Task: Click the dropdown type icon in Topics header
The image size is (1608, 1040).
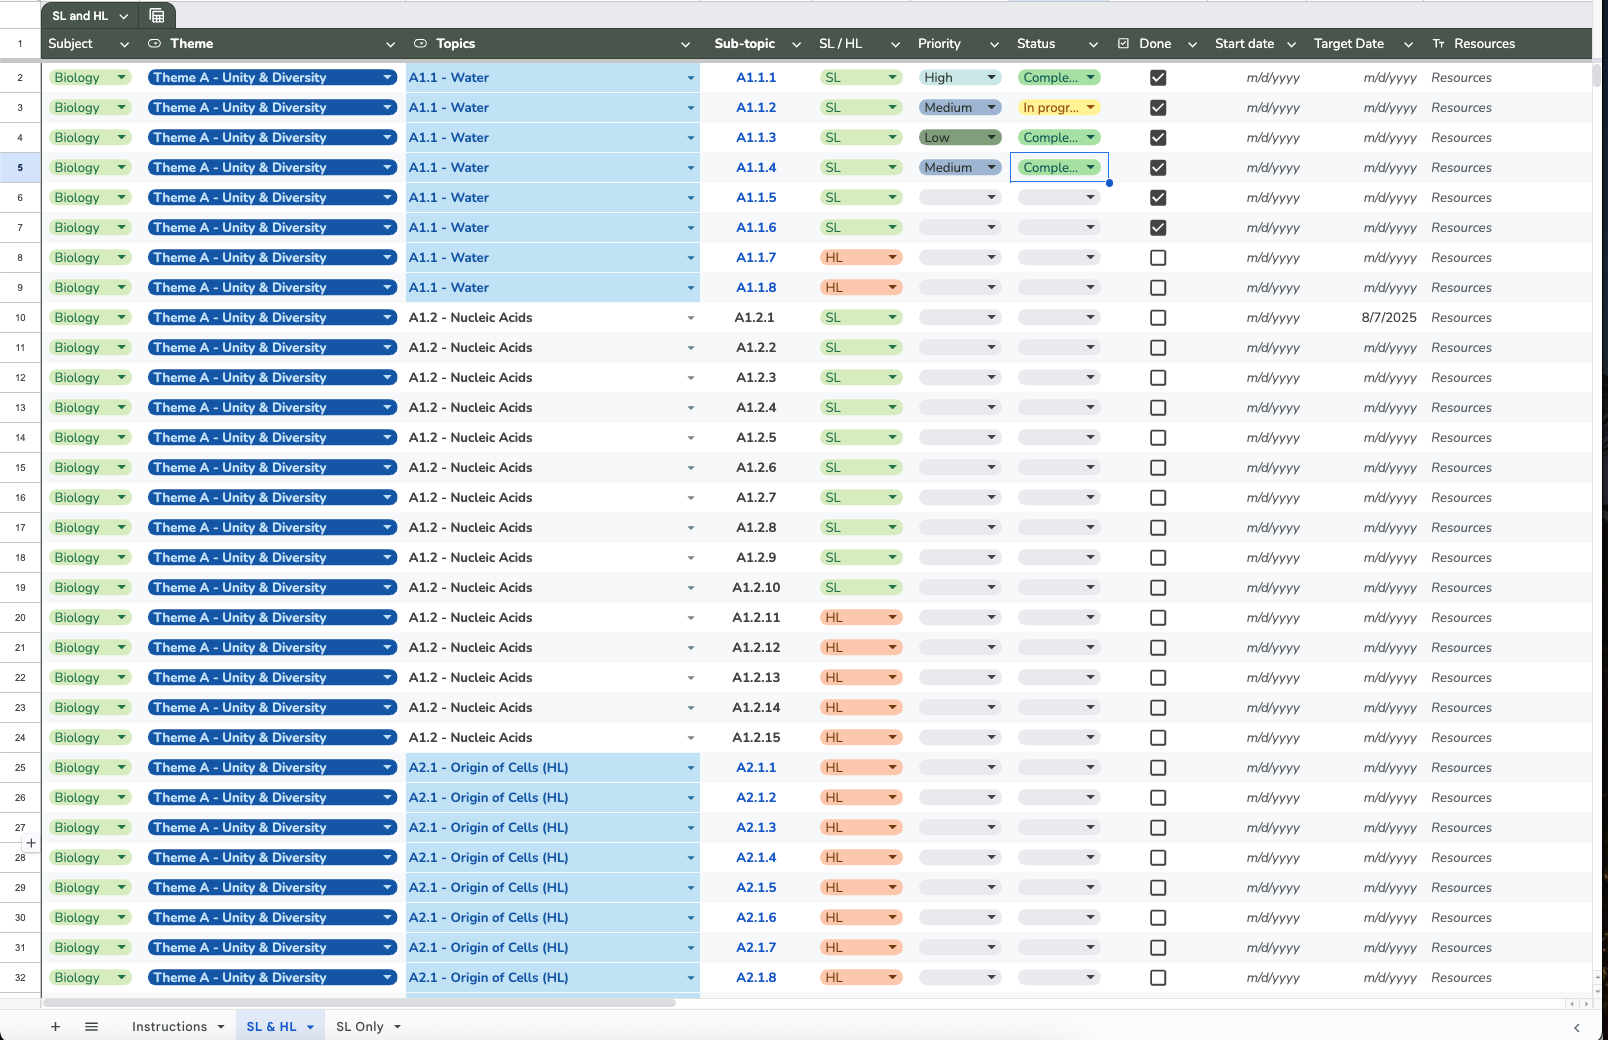Action: (x=420, y=44)
